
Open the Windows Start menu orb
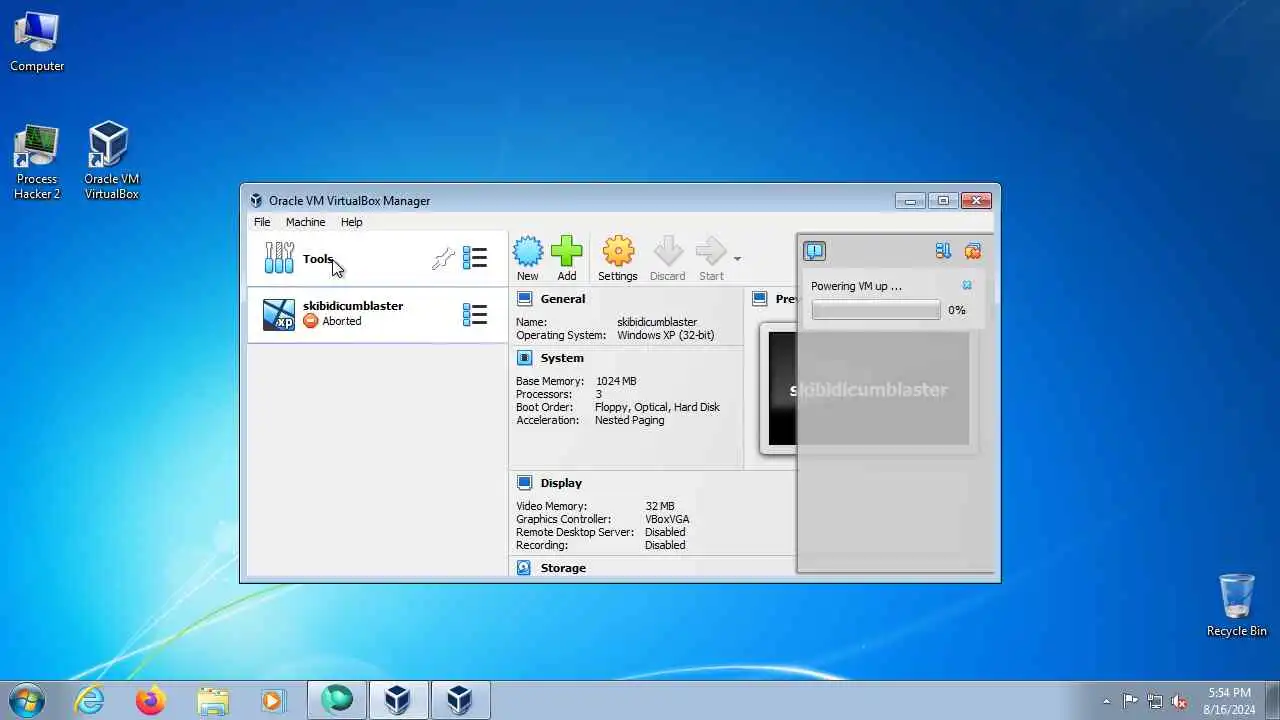(x=27, y=700)
